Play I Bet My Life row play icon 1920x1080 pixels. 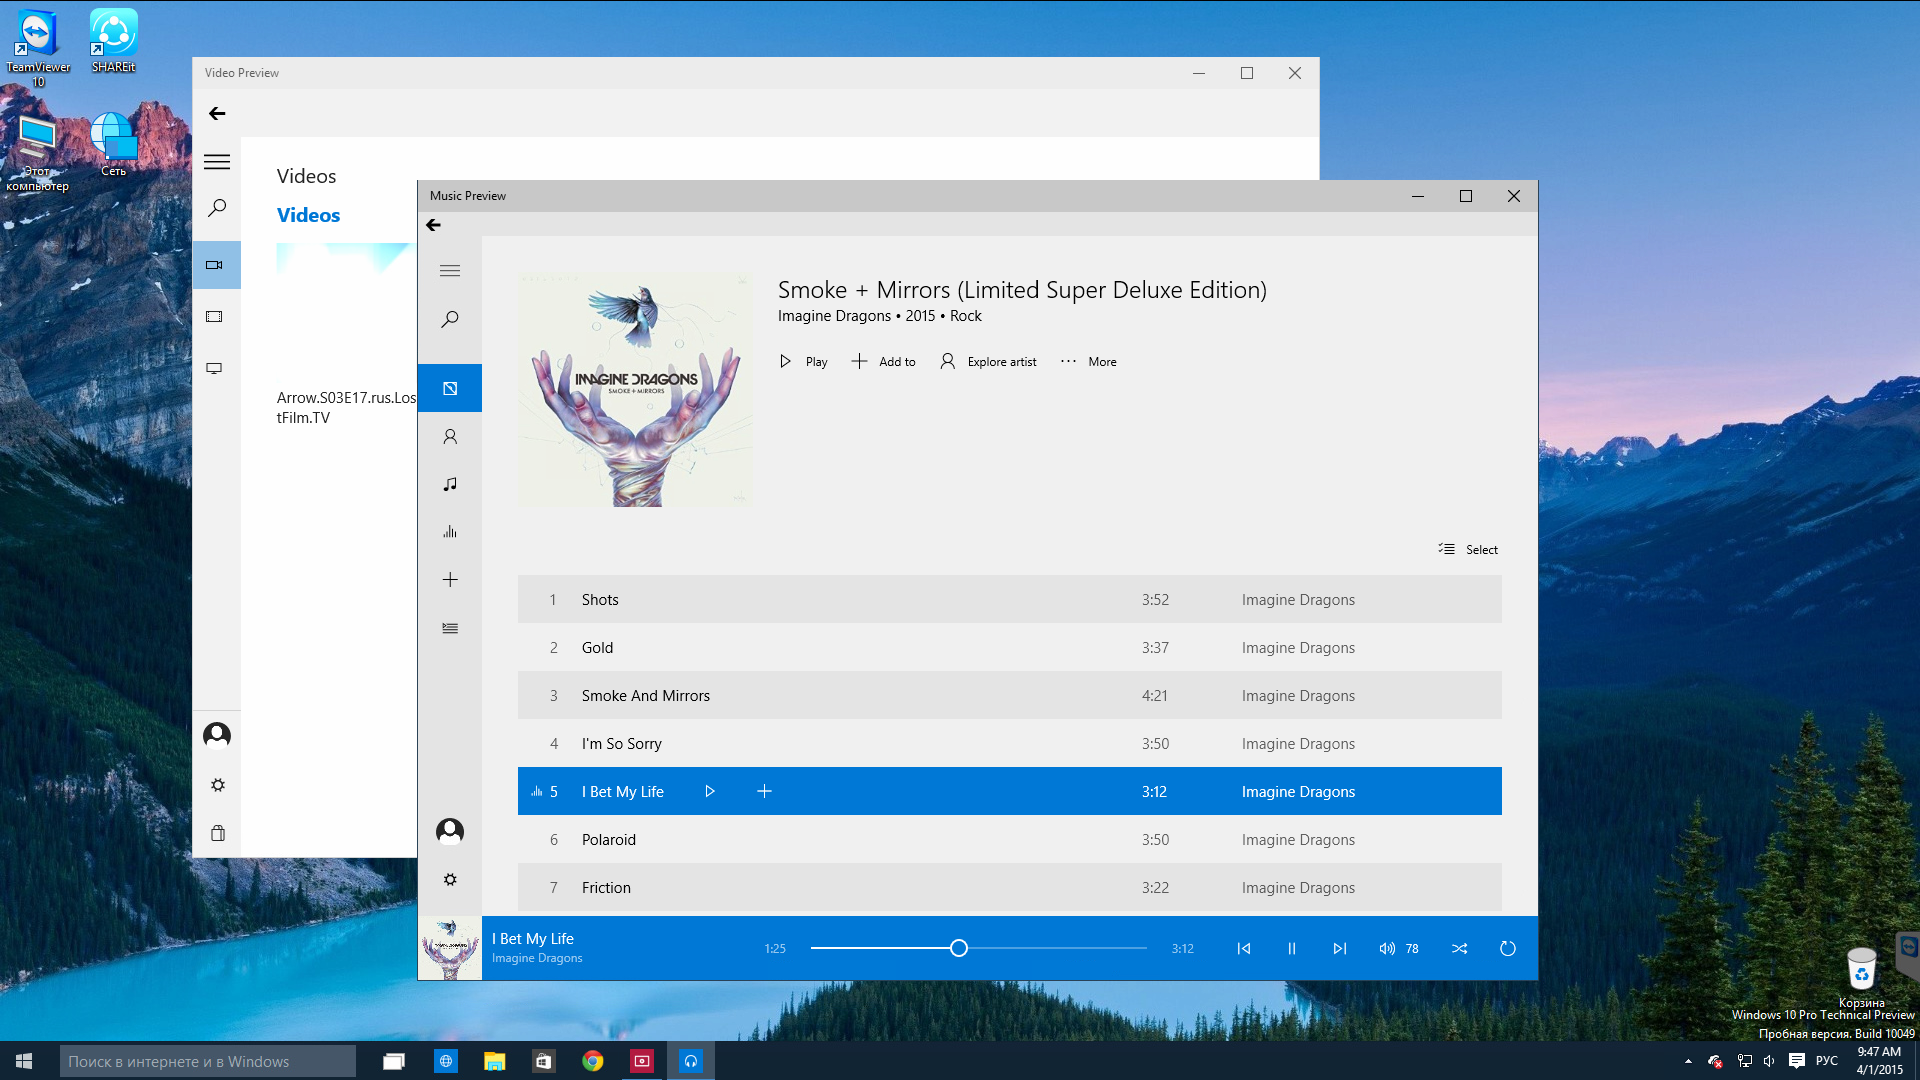710,792
